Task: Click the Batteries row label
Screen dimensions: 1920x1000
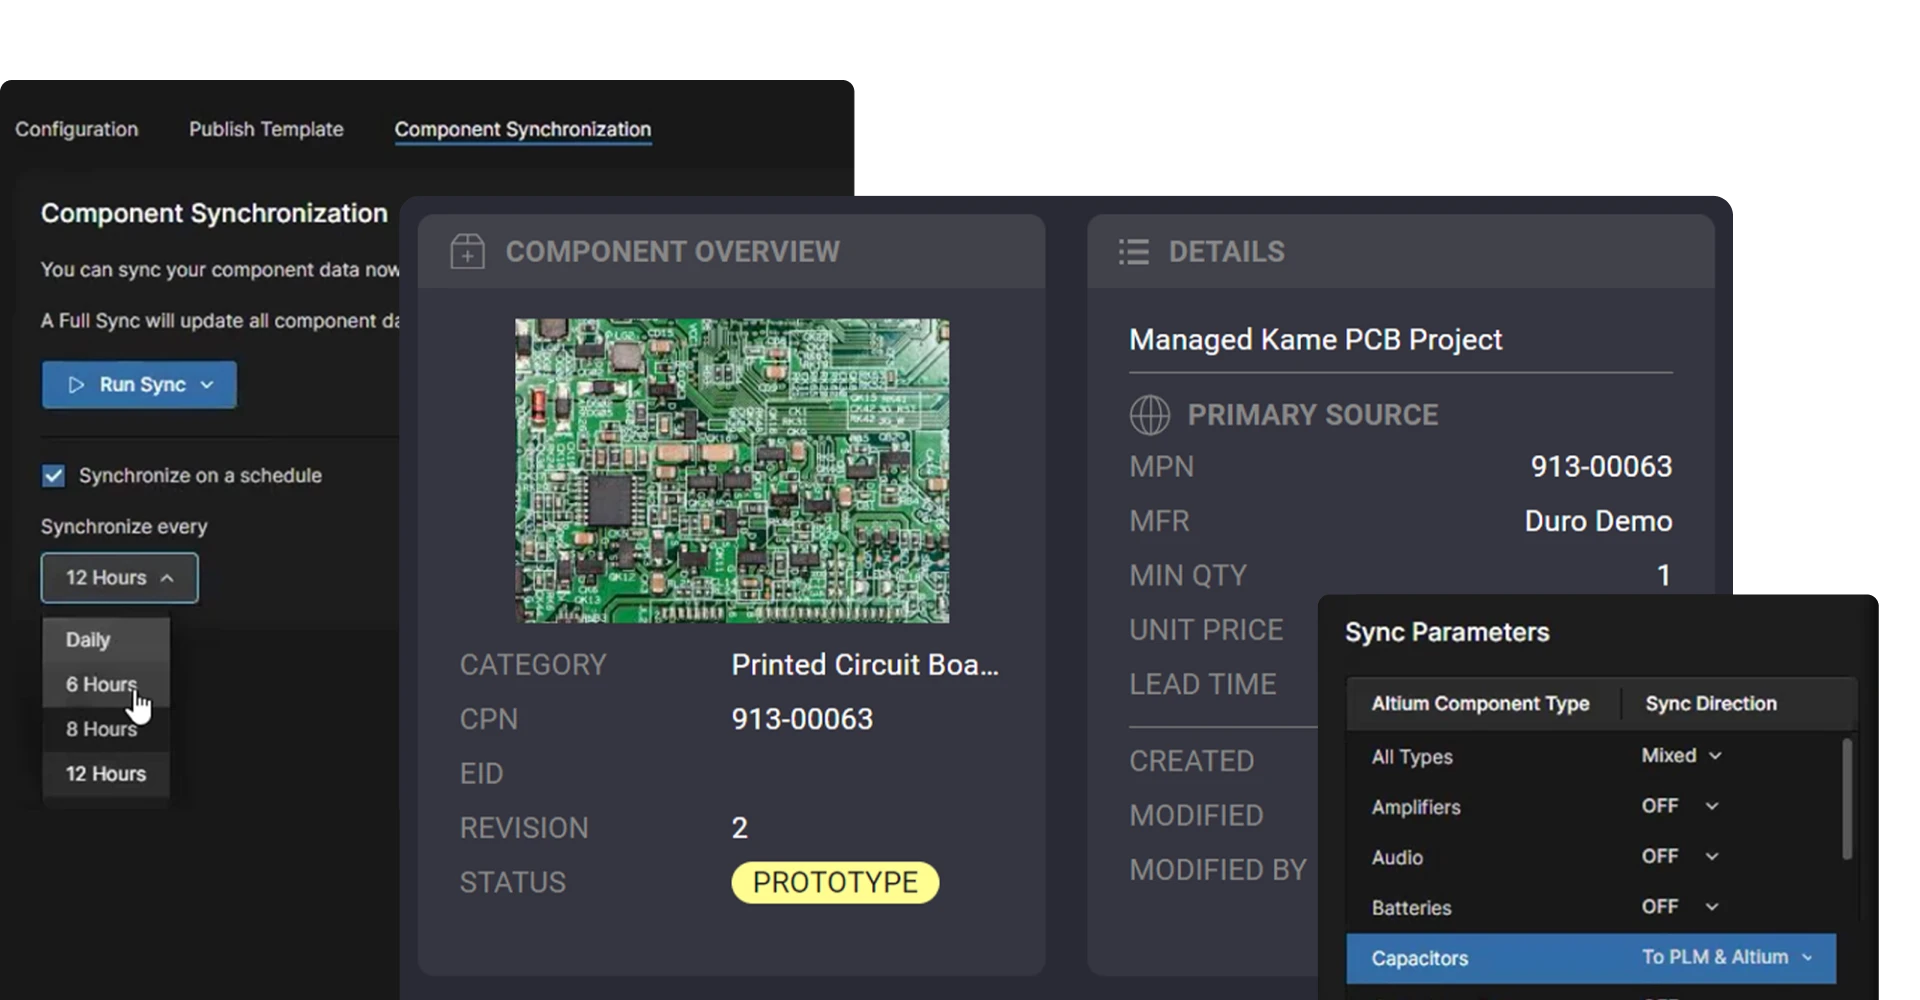Action: pyautogui.click(x=1411, y=908)
